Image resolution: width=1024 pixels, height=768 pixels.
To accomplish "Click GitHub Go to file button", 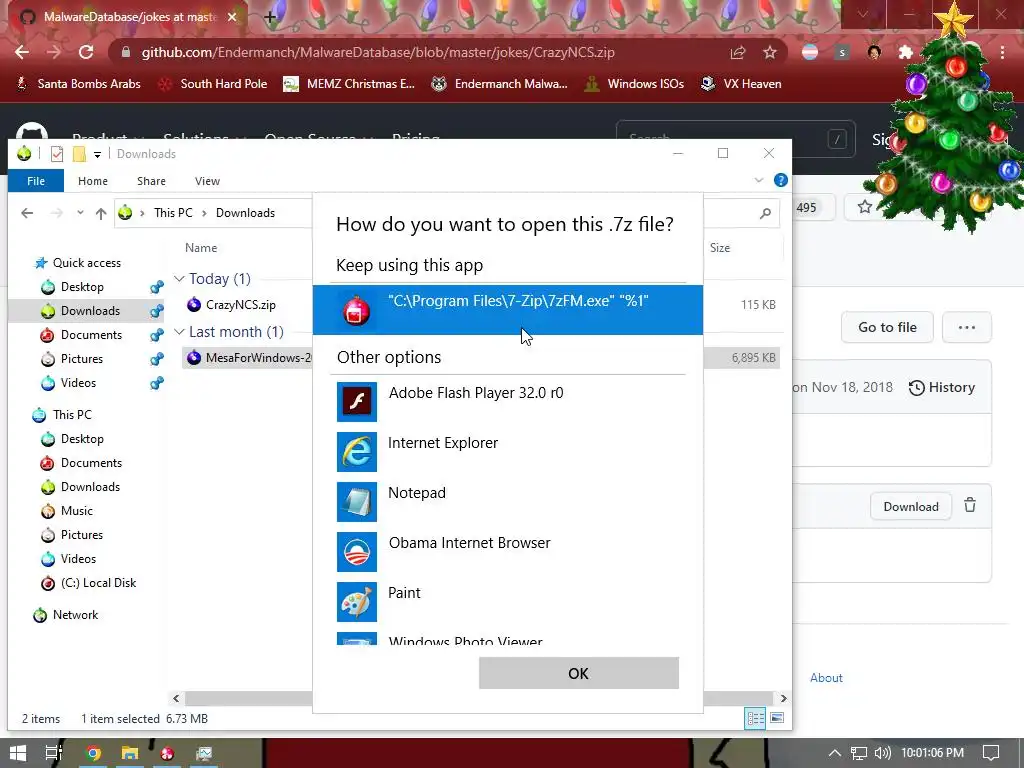I will [887, 327].
